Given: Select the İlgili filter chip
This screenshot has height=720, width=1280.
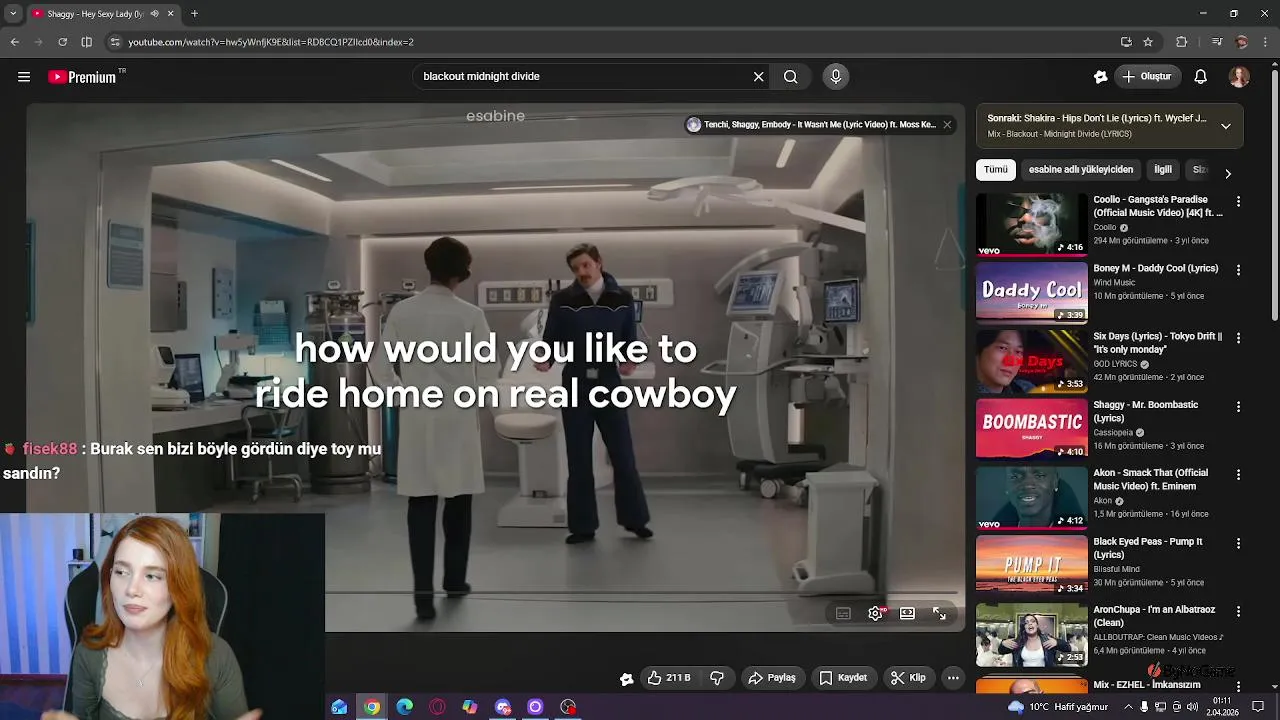Looking at the screenshot, I should pyautogui.click(x=1163, y=170).
